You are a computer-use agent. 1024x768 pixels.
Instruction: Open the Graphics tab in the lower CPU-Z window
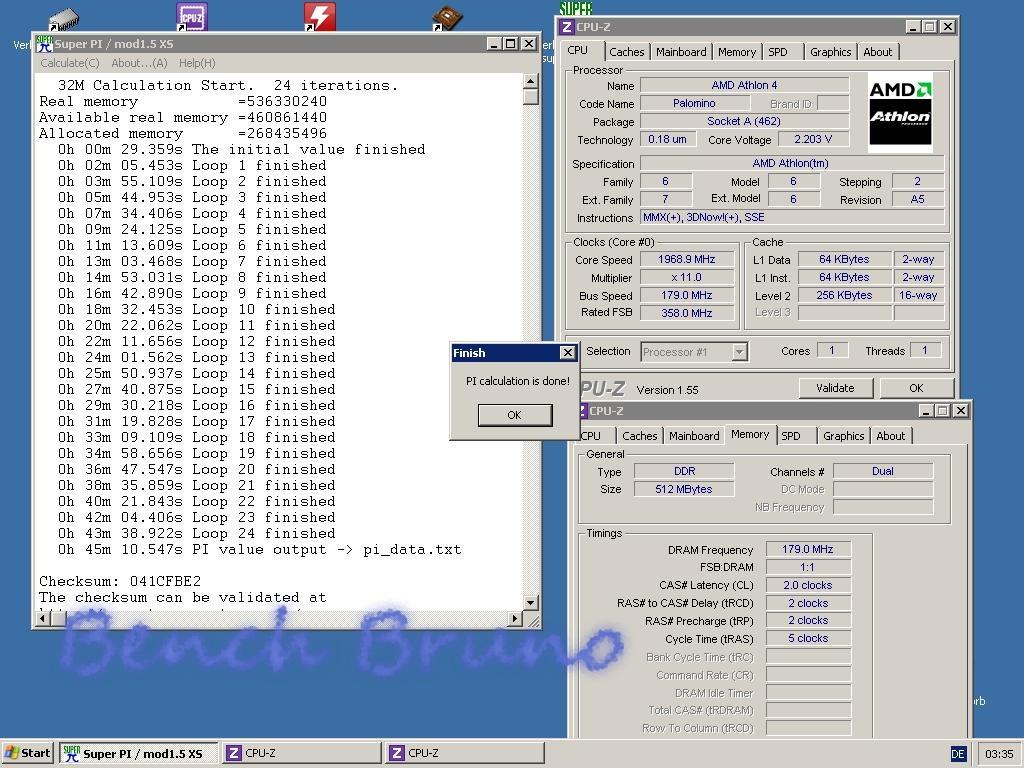pyautogui.click(x=844, y=436)
